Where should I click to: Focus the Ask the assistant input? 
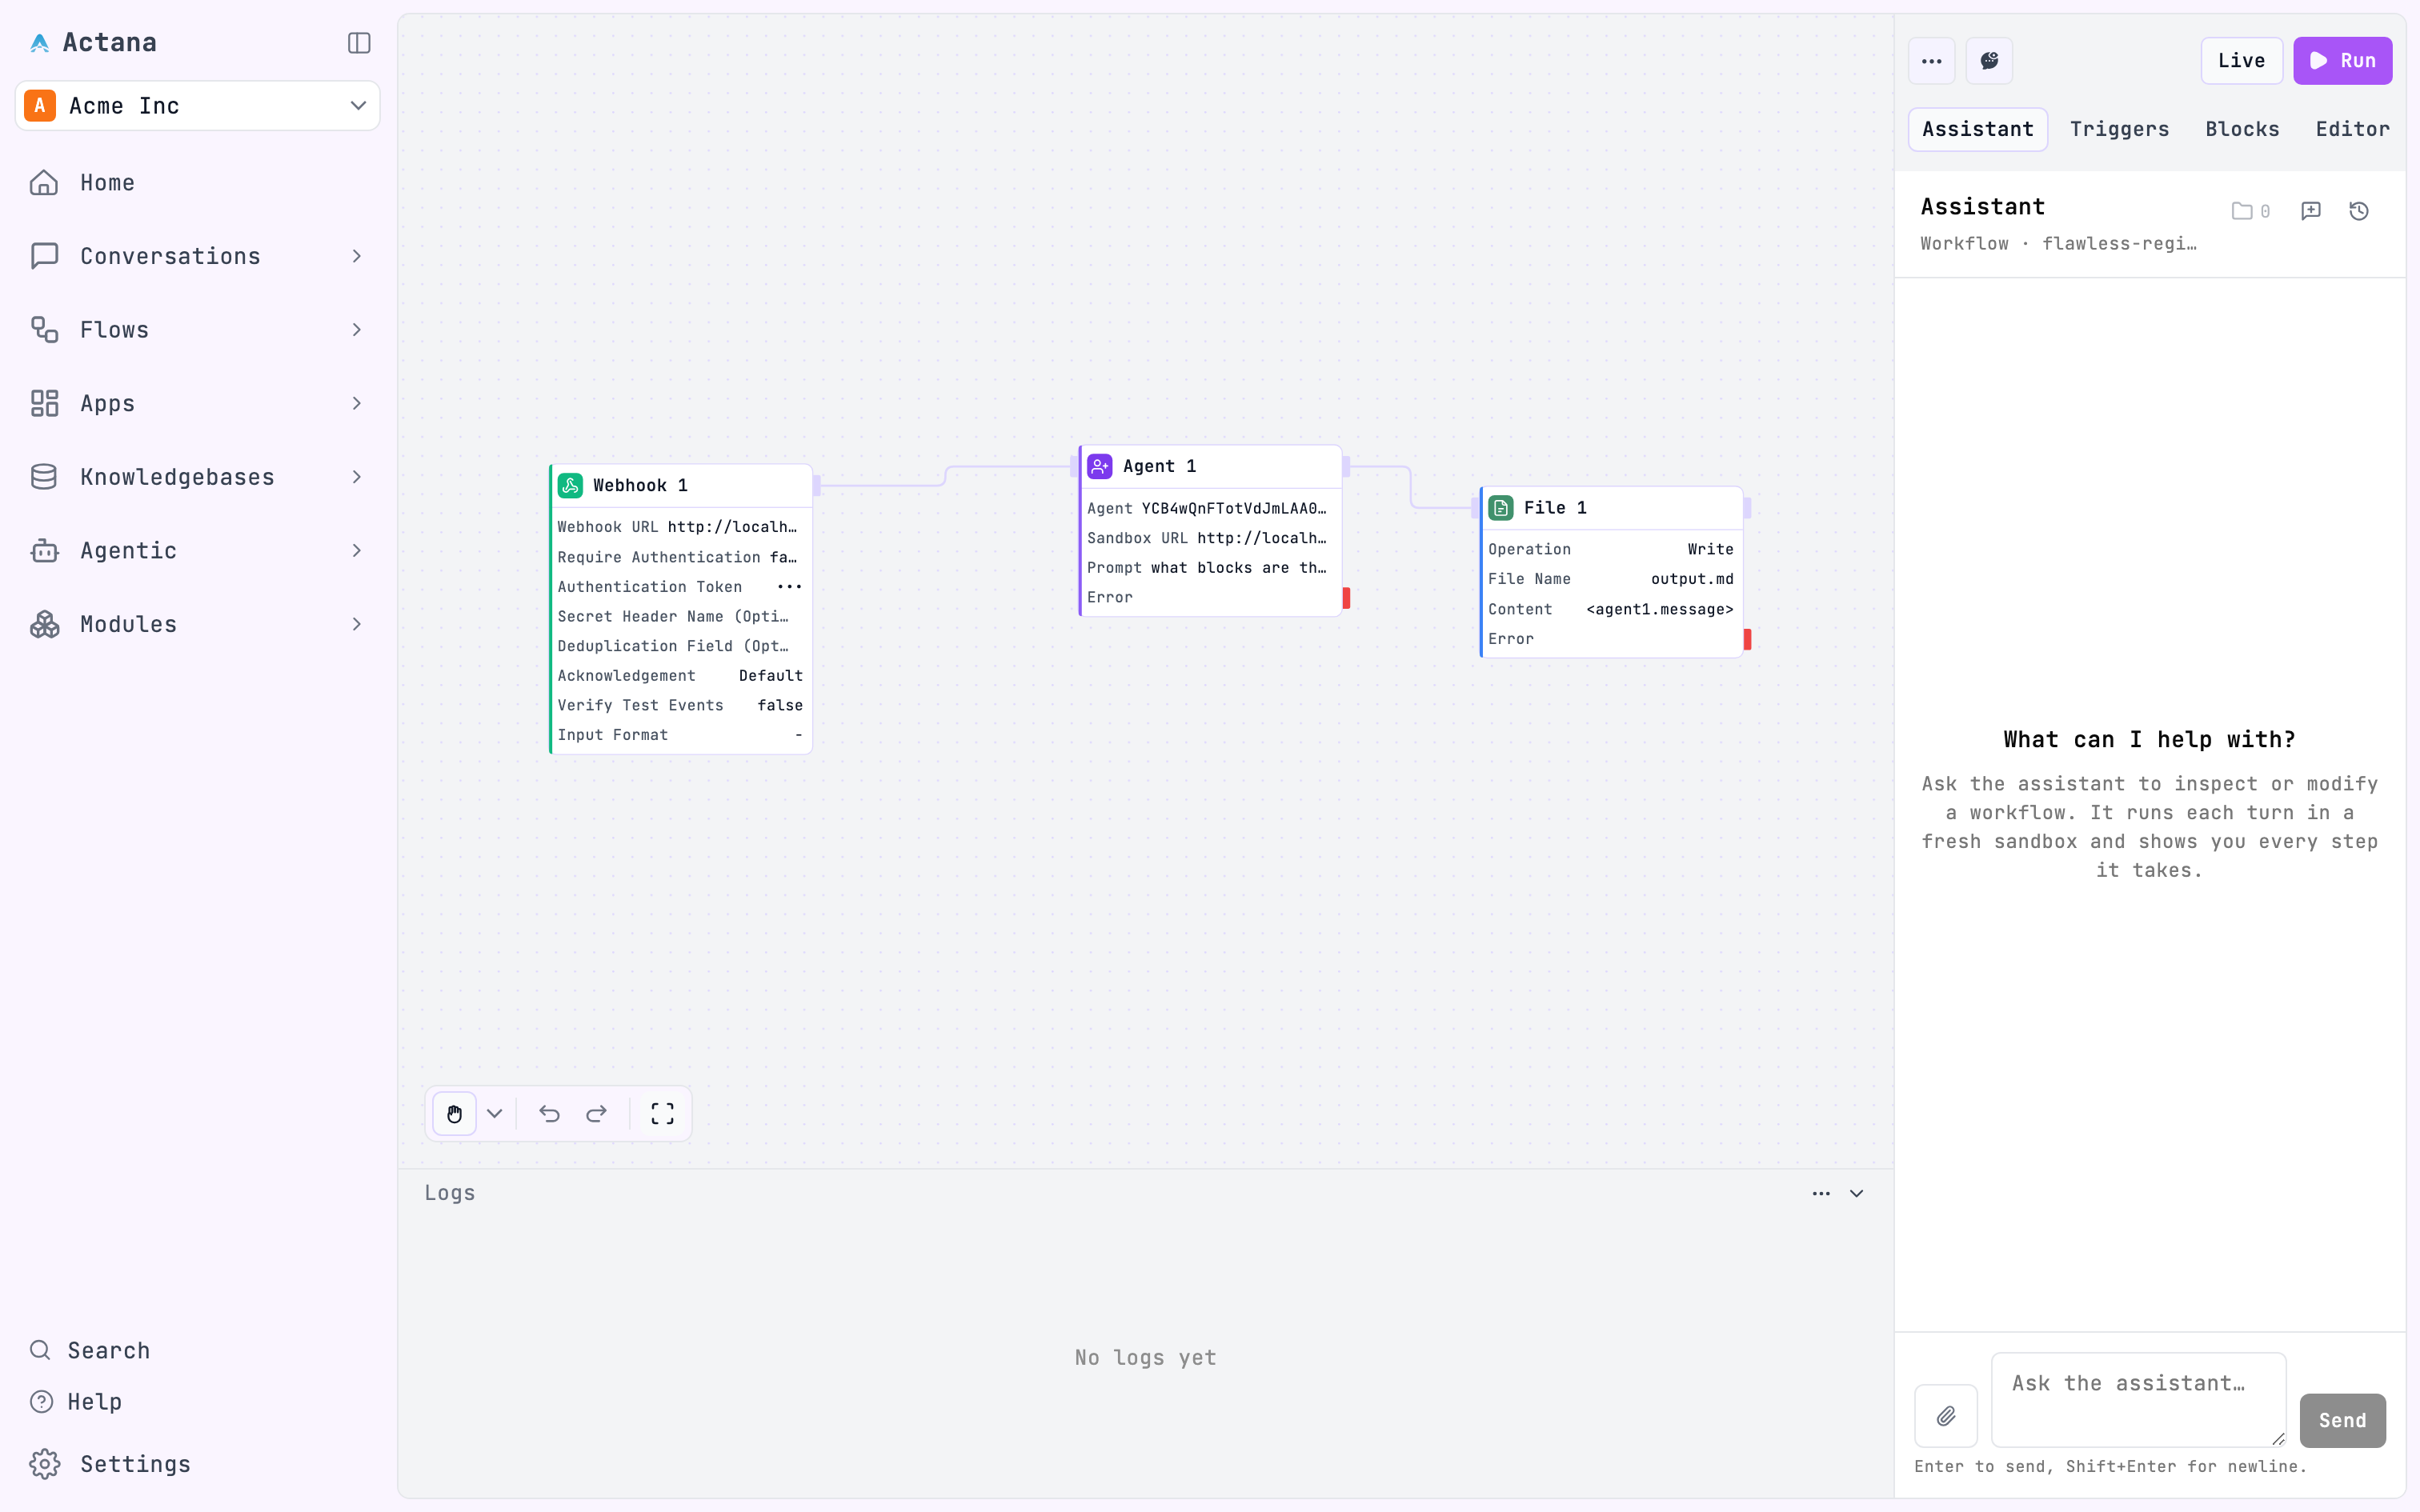tap(2138, 1400)
